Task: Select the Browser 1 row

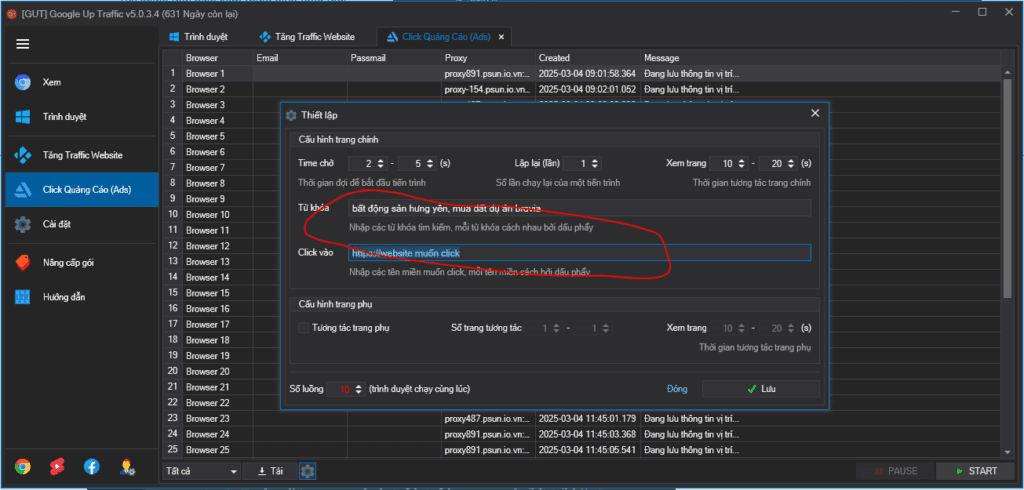Action: click(x=581, y=73)
